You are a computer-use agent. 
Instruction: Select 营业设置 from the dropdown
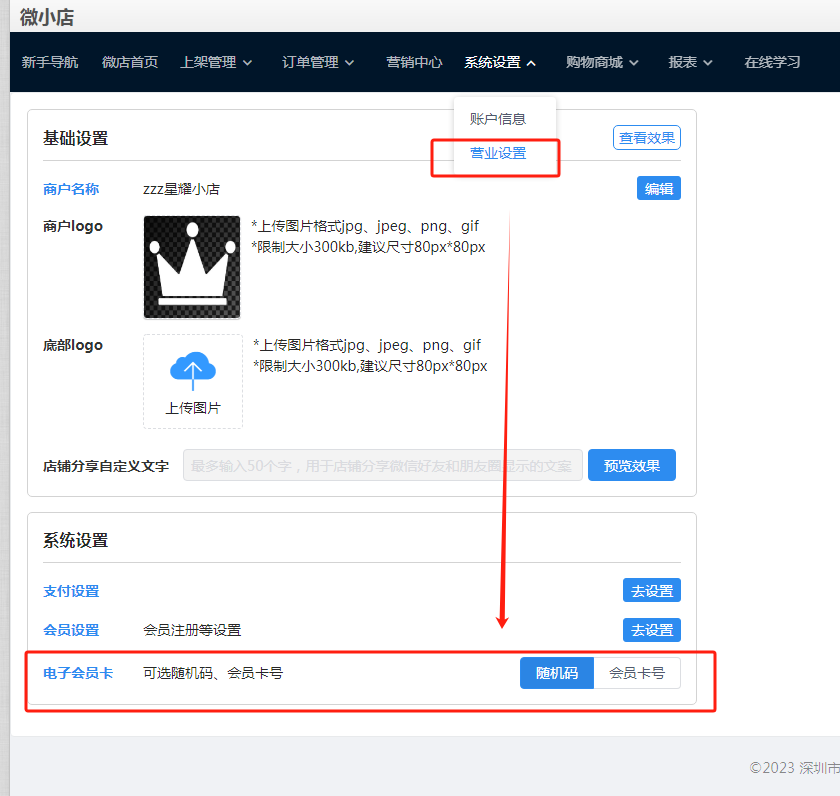498,153
